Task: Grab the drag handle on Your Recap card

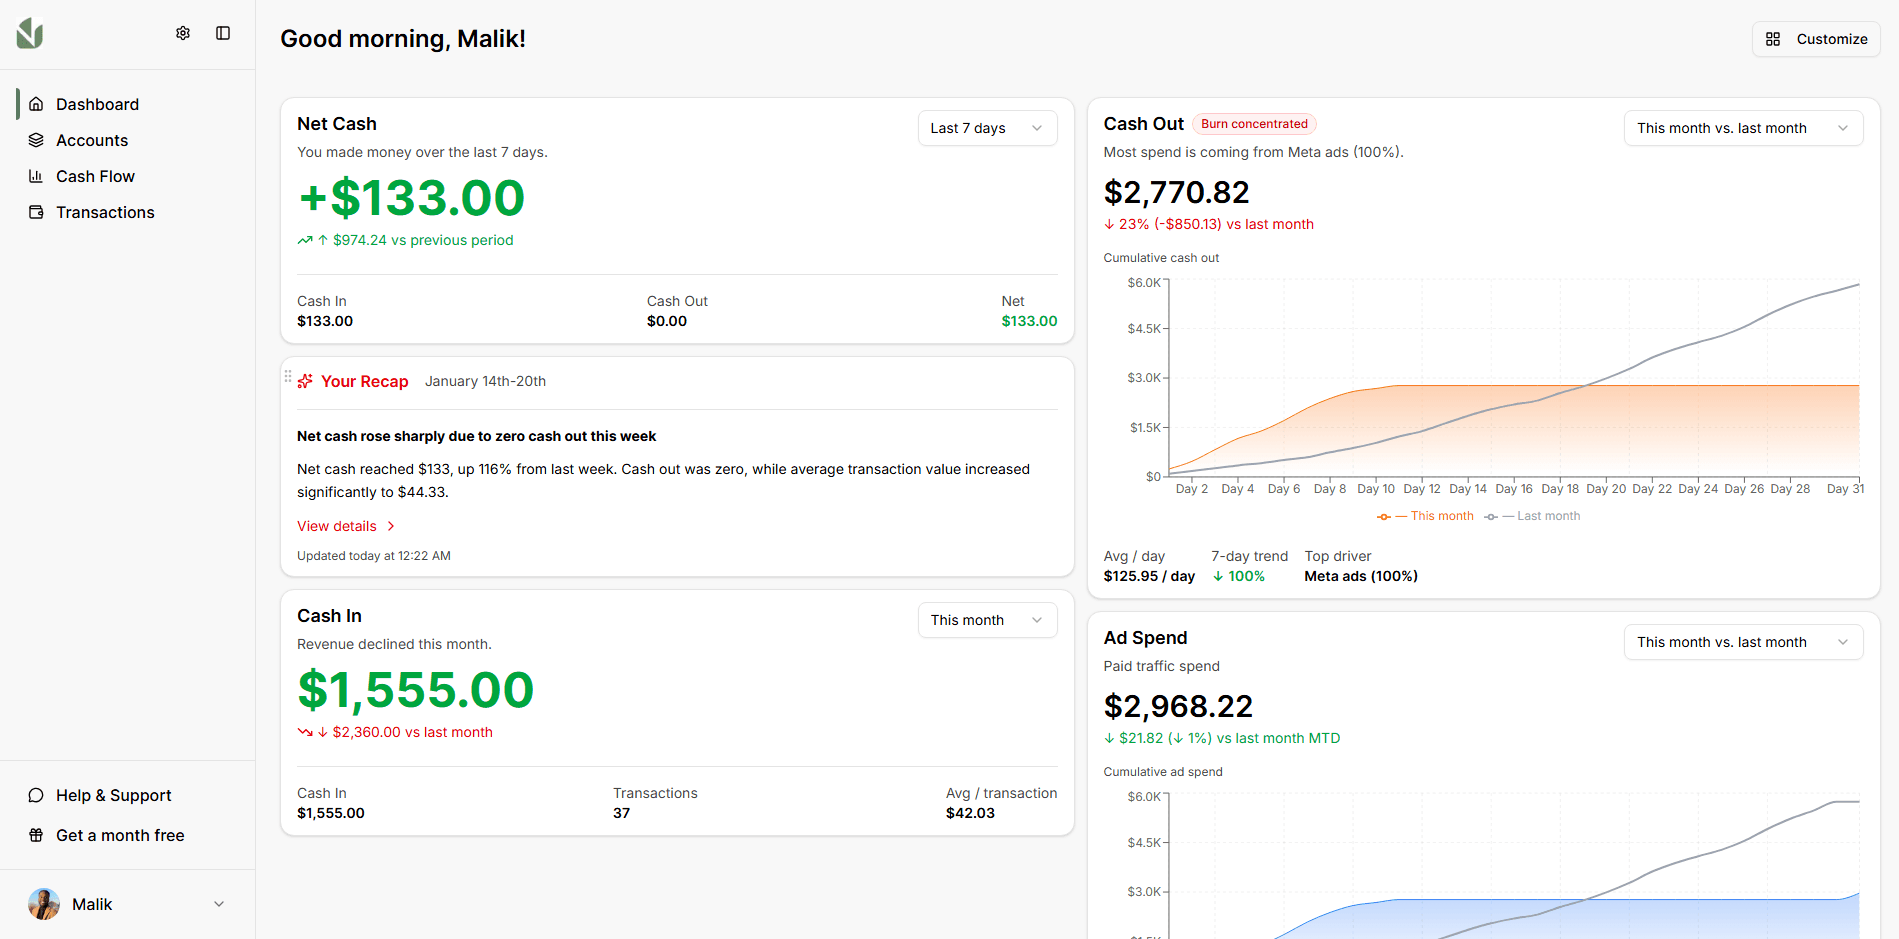Action: 288,376
